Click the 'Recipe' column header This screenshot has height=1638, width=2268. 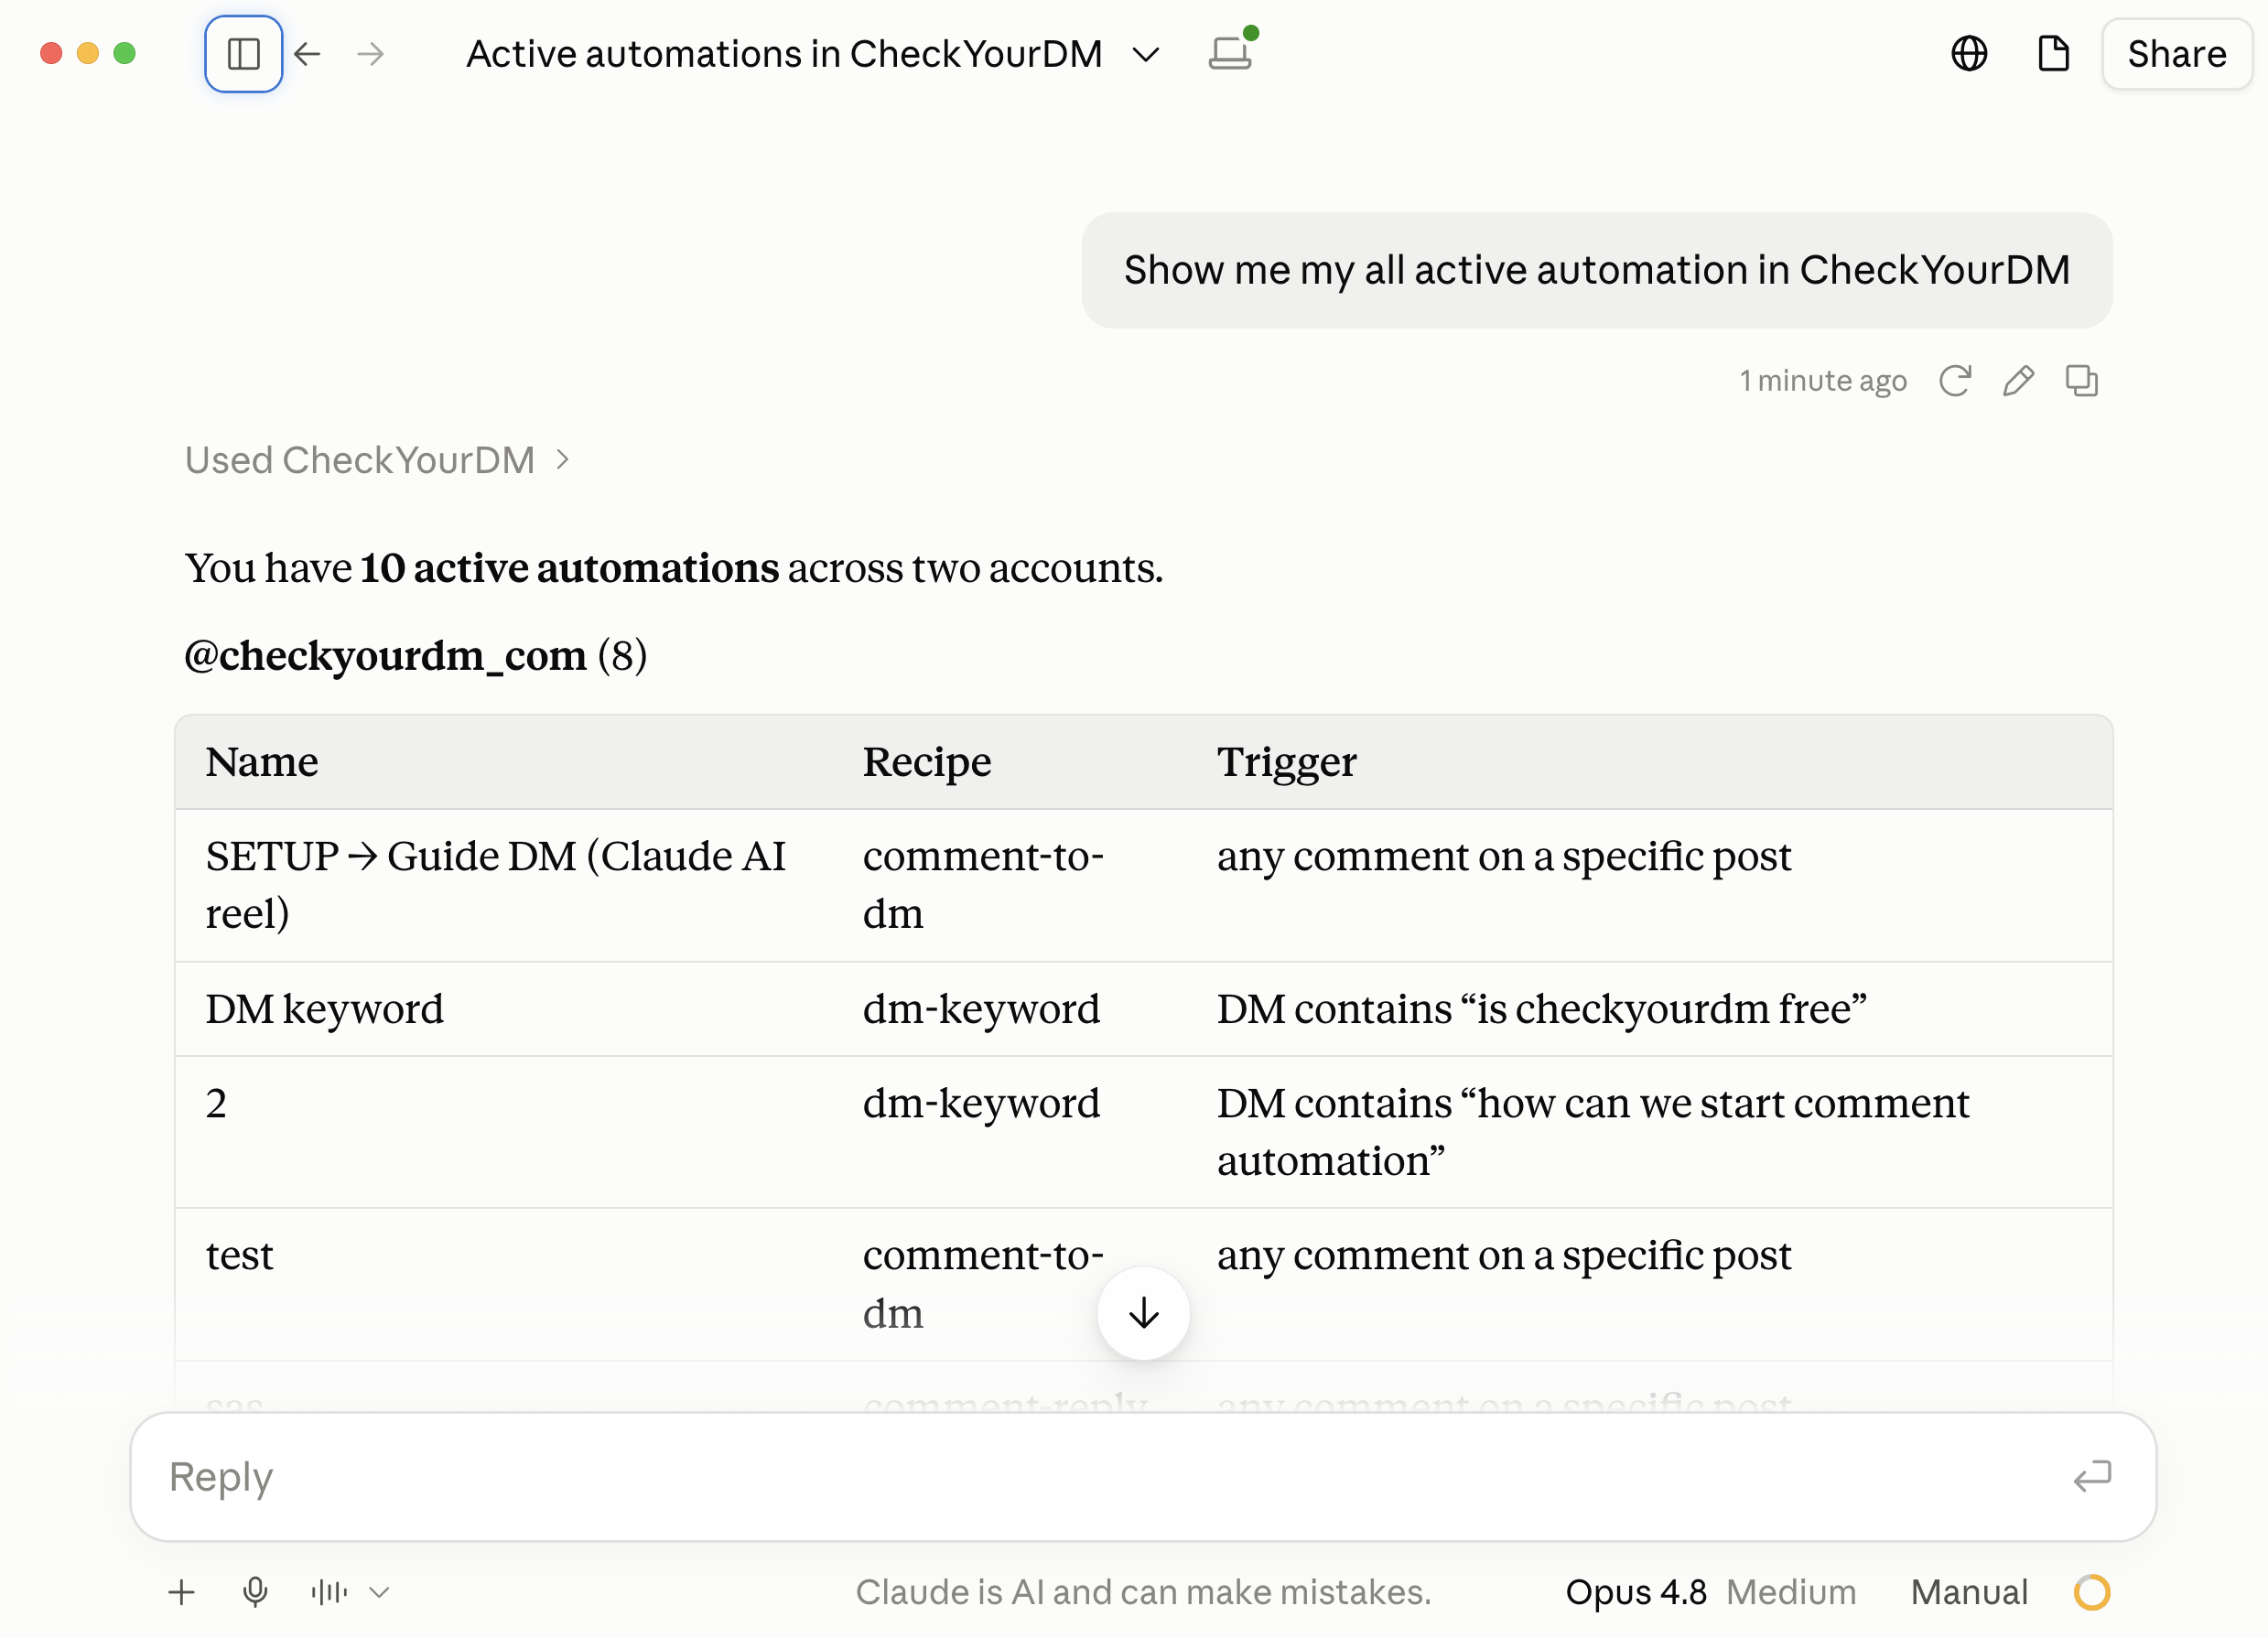click(x=927, y=762)
